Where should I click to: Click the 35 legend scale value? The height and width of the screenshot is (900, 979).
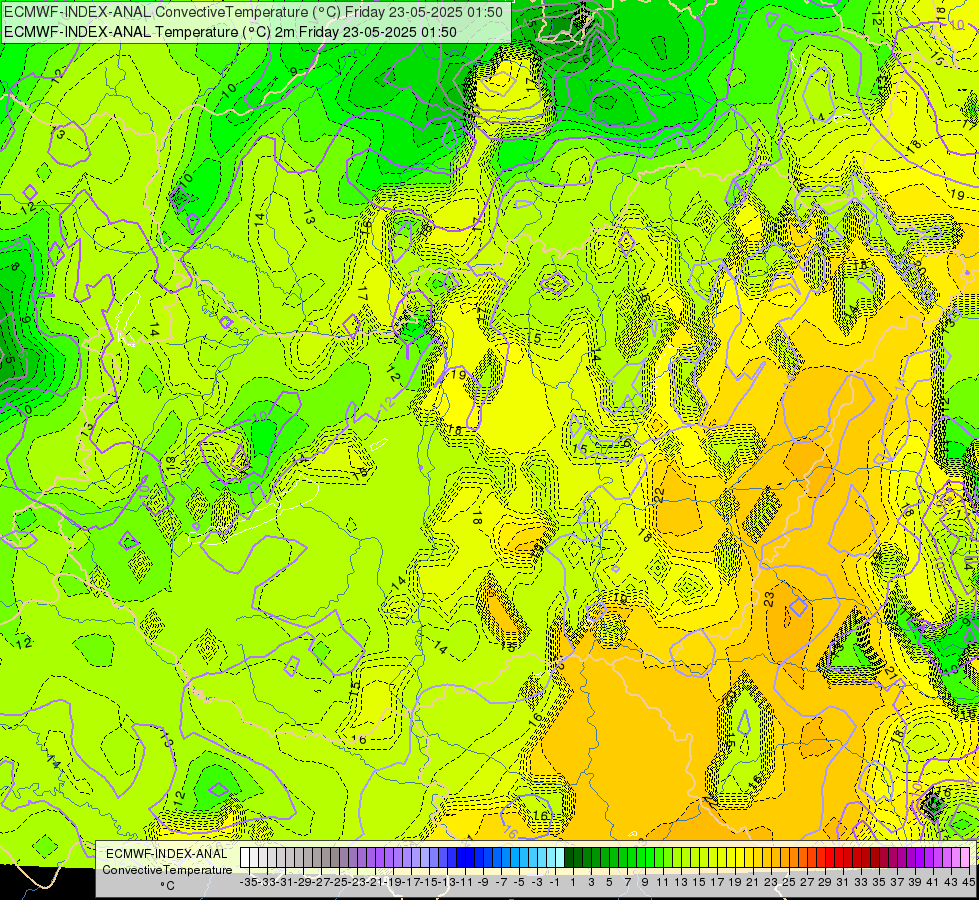pyautogui.click(x=879, y=882)
